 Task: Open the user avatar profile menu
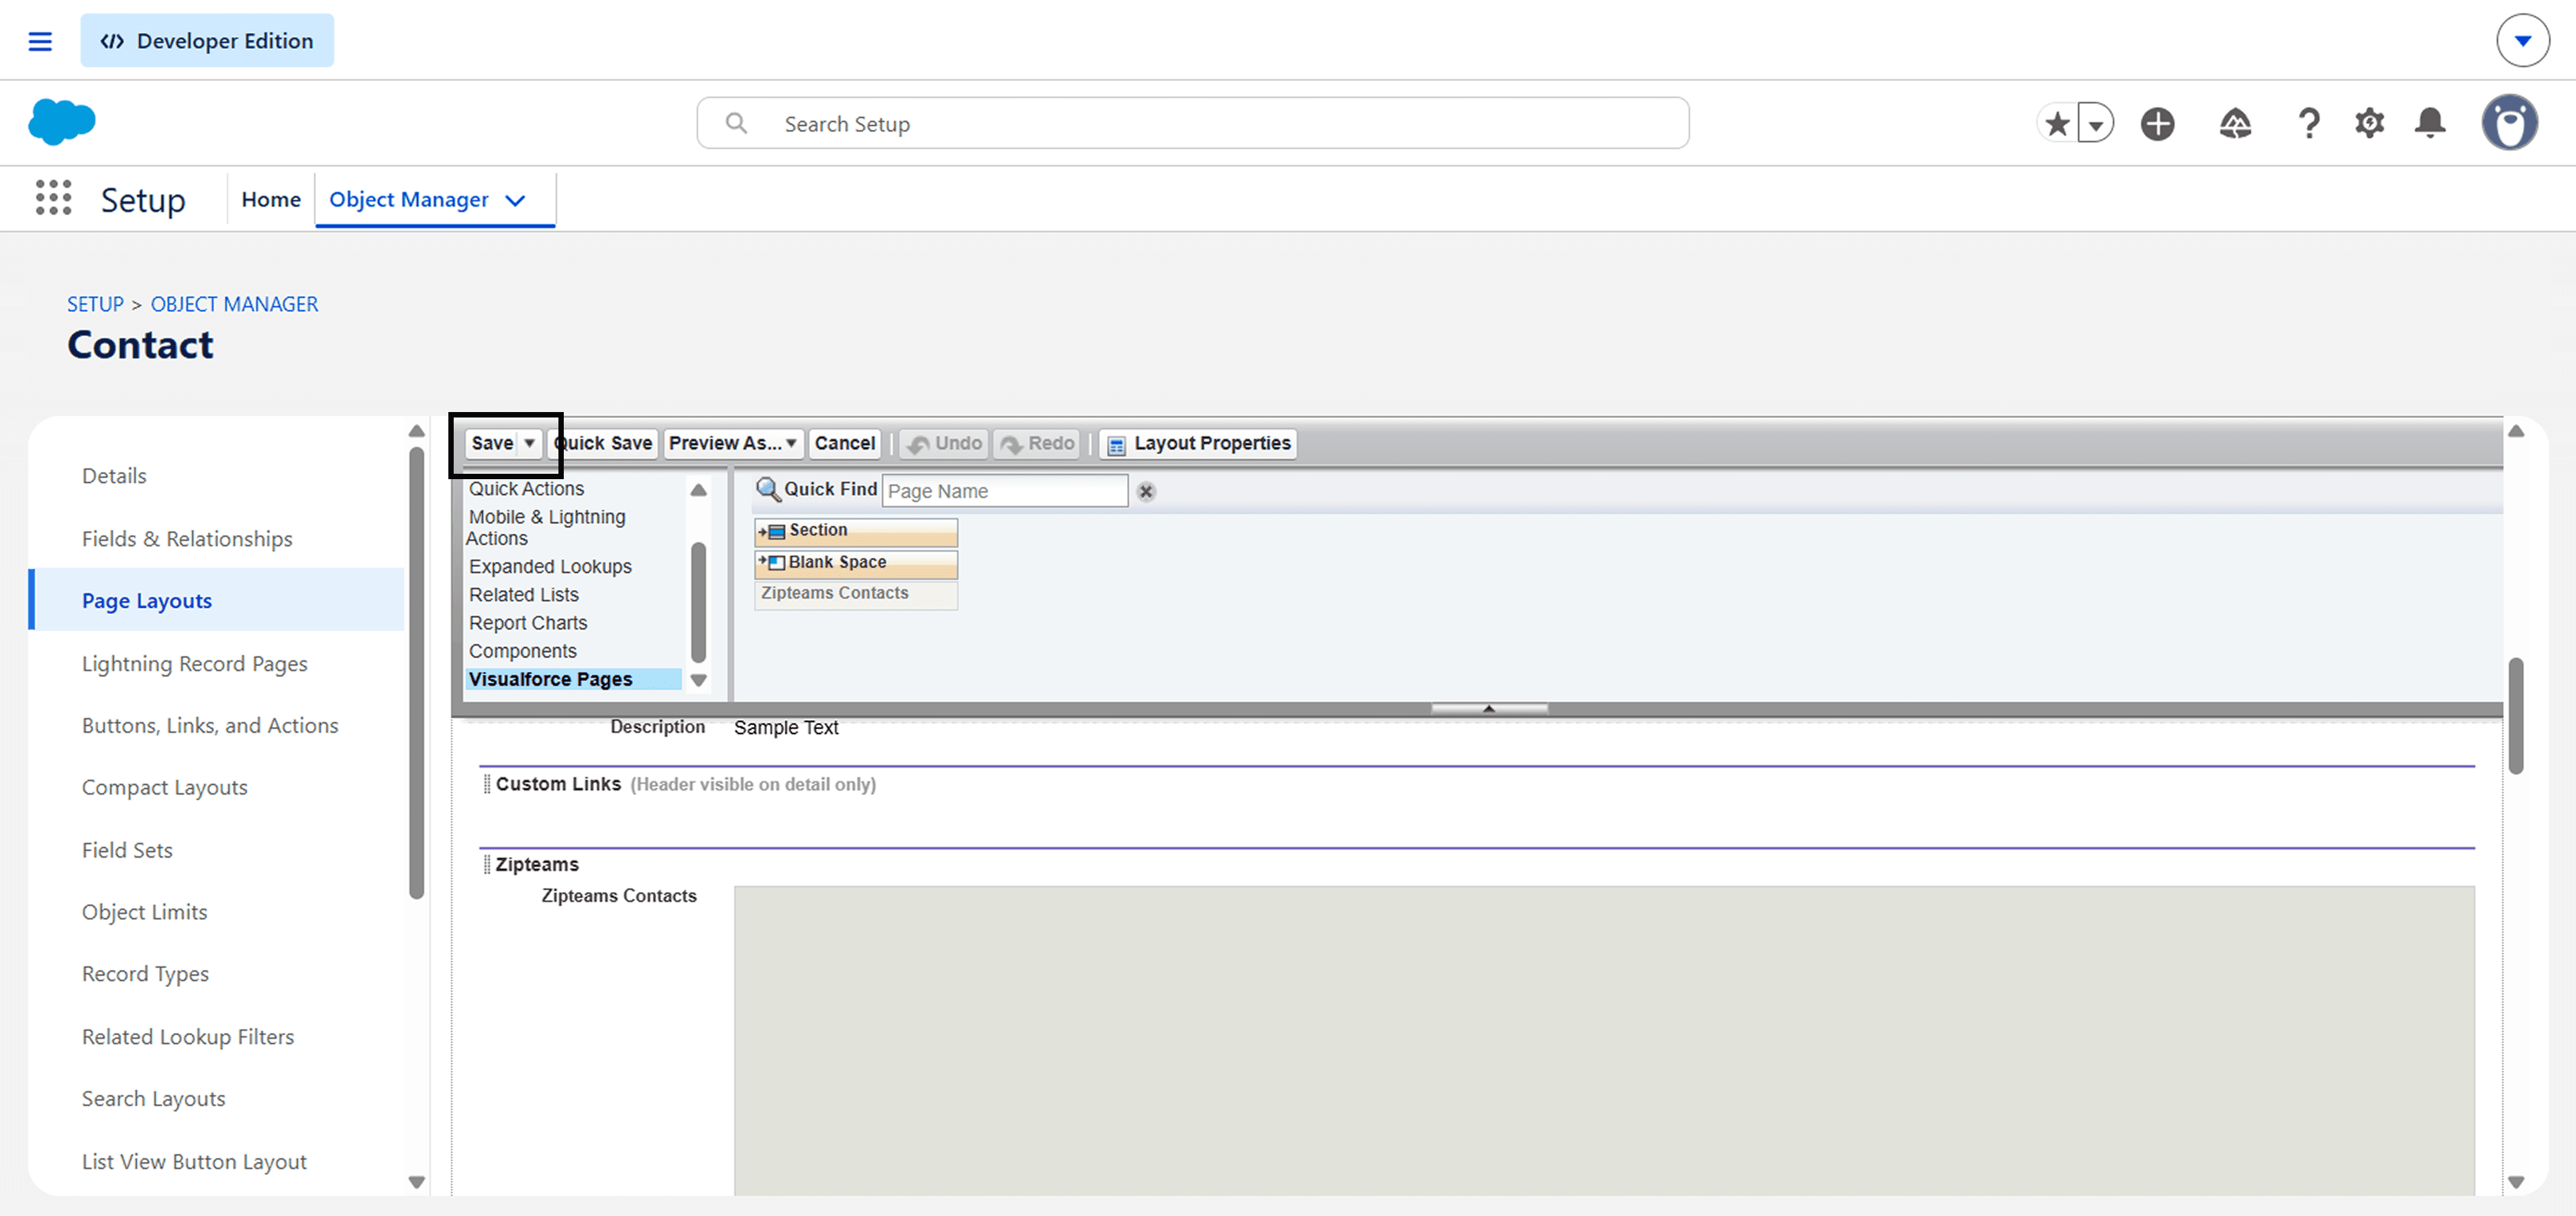(x=2509, y=123)
